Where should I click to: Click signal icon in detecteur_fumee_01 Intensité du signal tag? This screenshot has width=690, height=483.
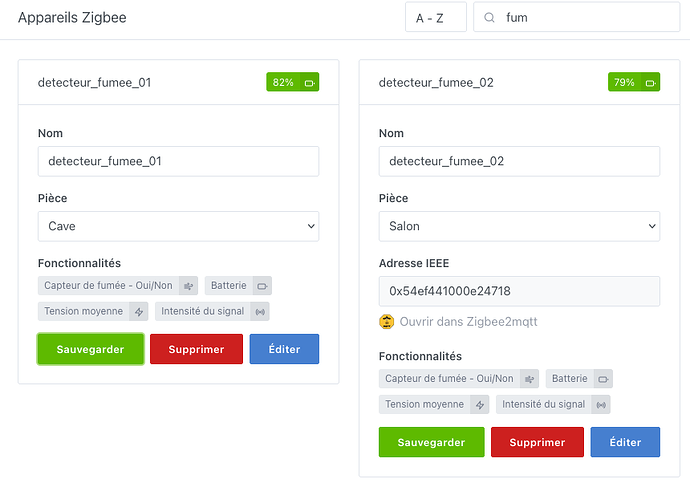point(260,312)
